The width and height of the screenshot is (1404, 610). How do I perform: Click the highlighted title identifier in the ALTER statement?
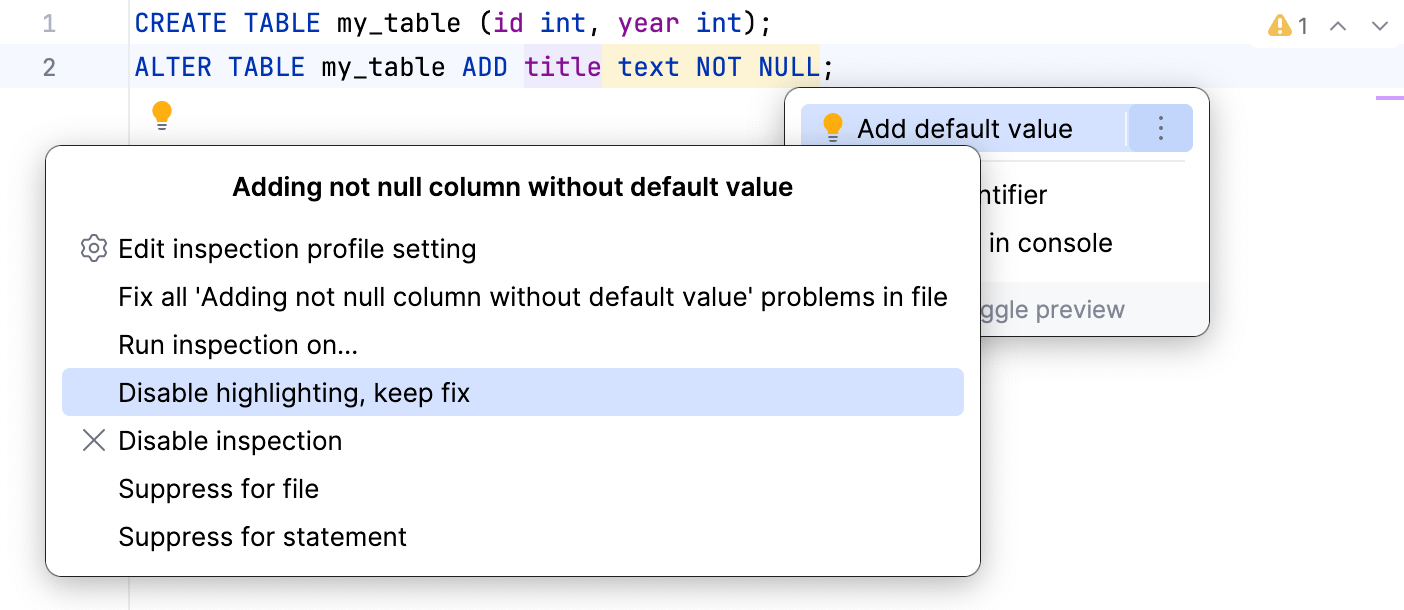(x=563, y=66)
